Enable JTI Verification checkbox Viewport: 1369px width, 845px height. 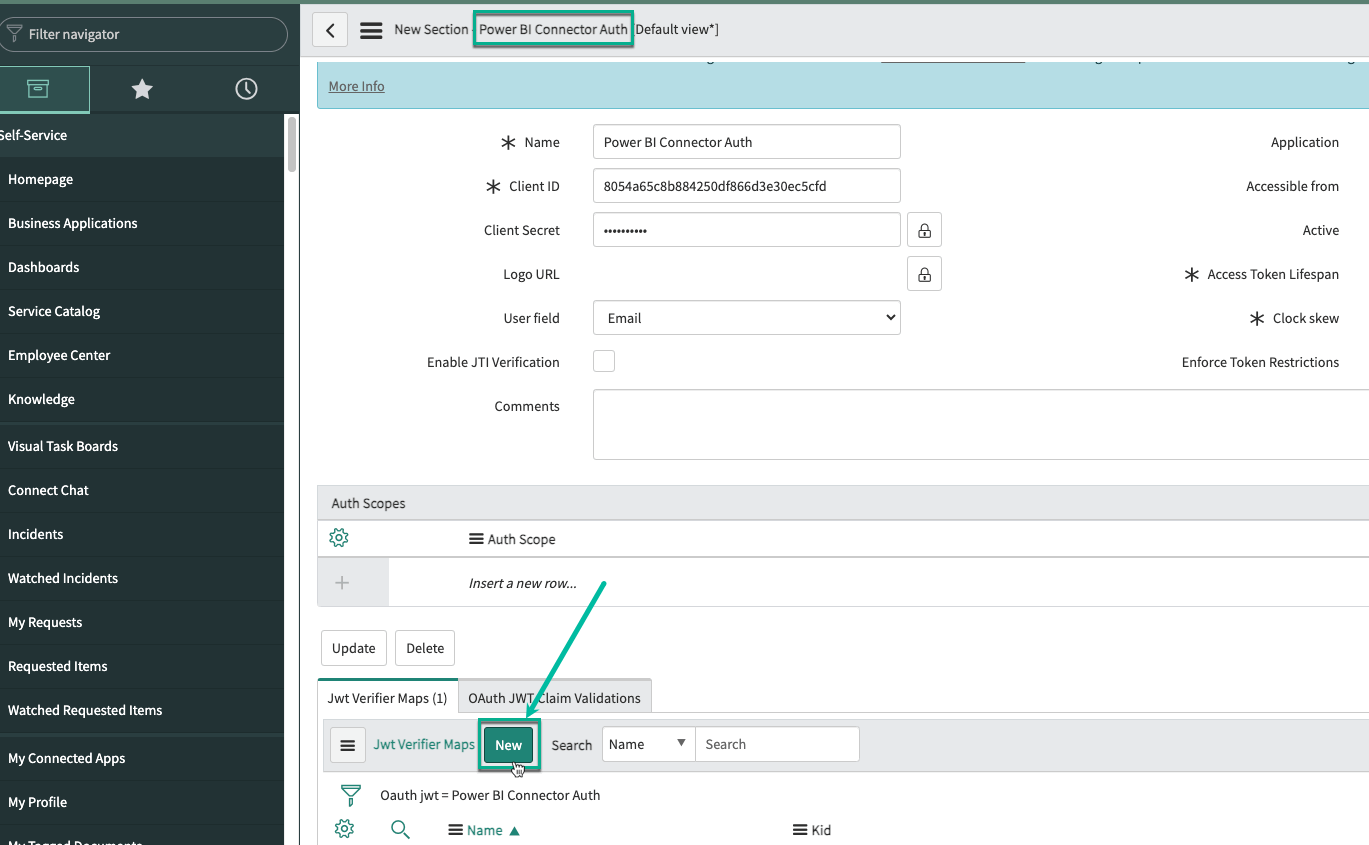(x=604, y=361)
